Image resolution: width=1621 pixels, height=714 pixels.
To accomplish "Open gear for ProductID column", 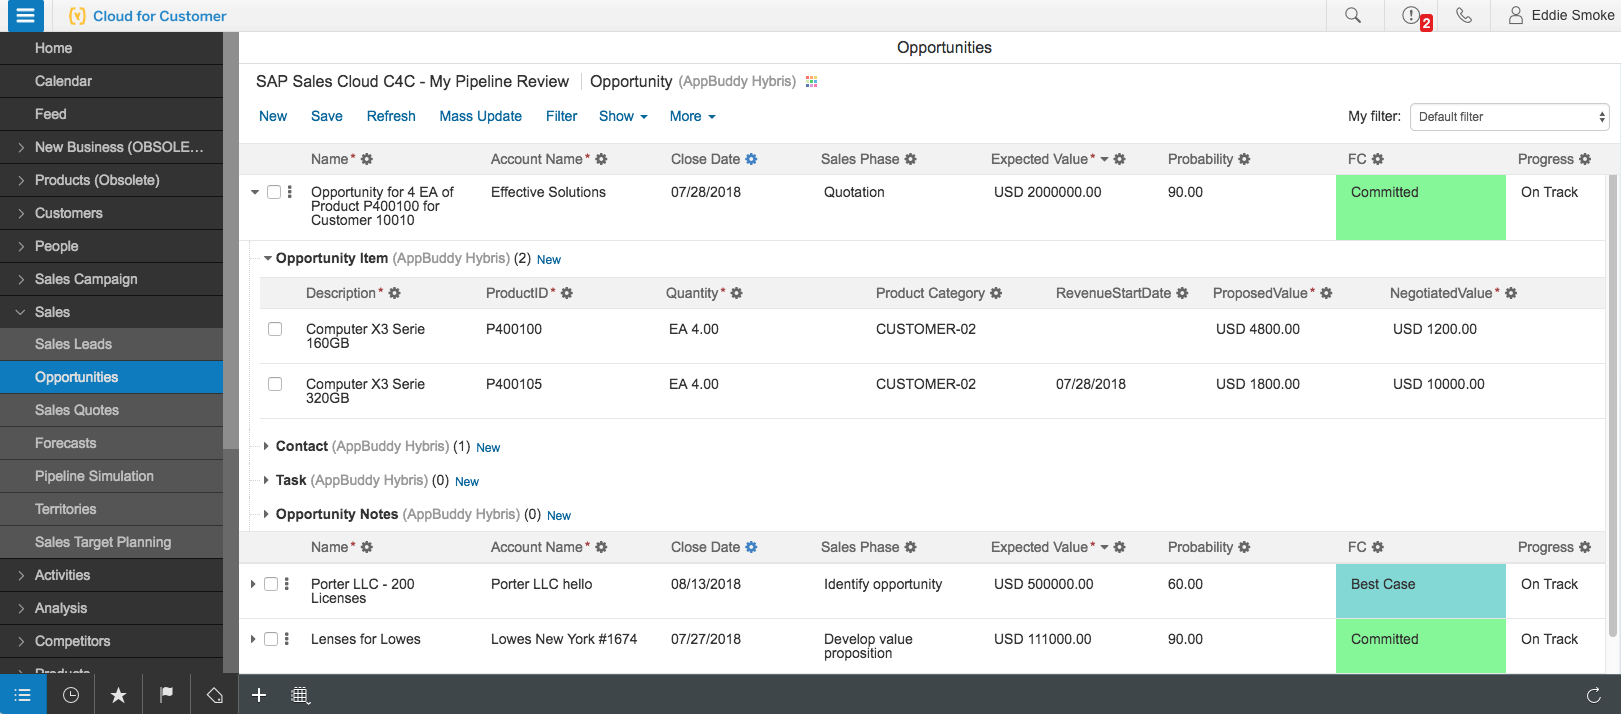I will (567, 293).
